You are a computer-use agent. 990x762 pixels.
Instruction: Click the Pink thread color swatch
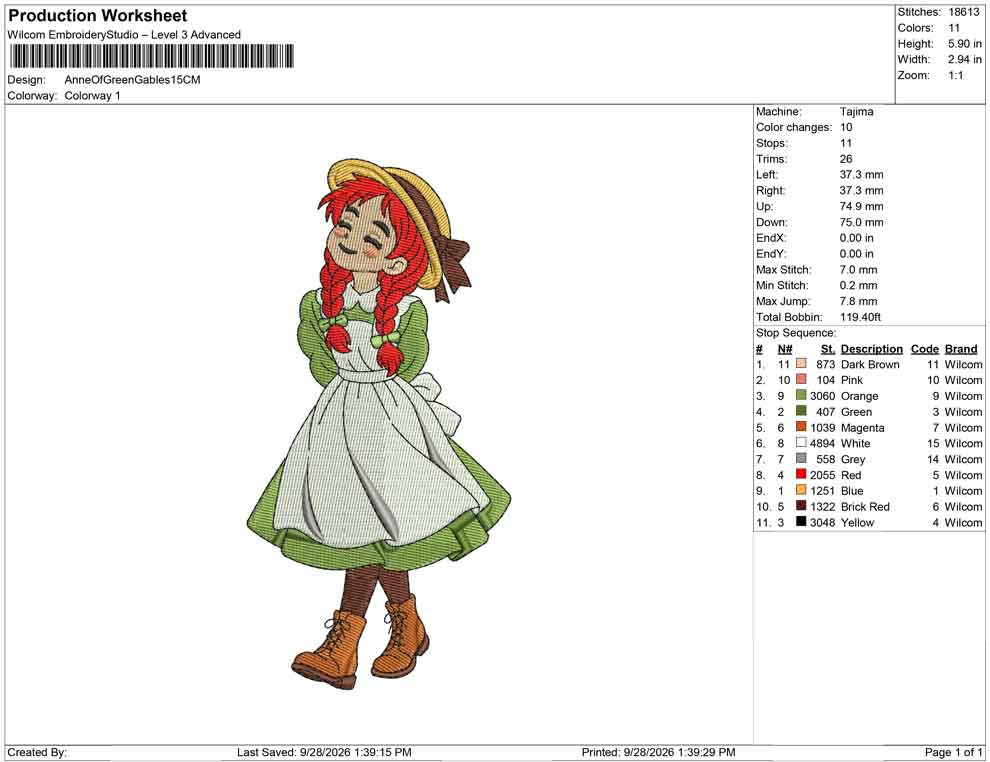801,379
